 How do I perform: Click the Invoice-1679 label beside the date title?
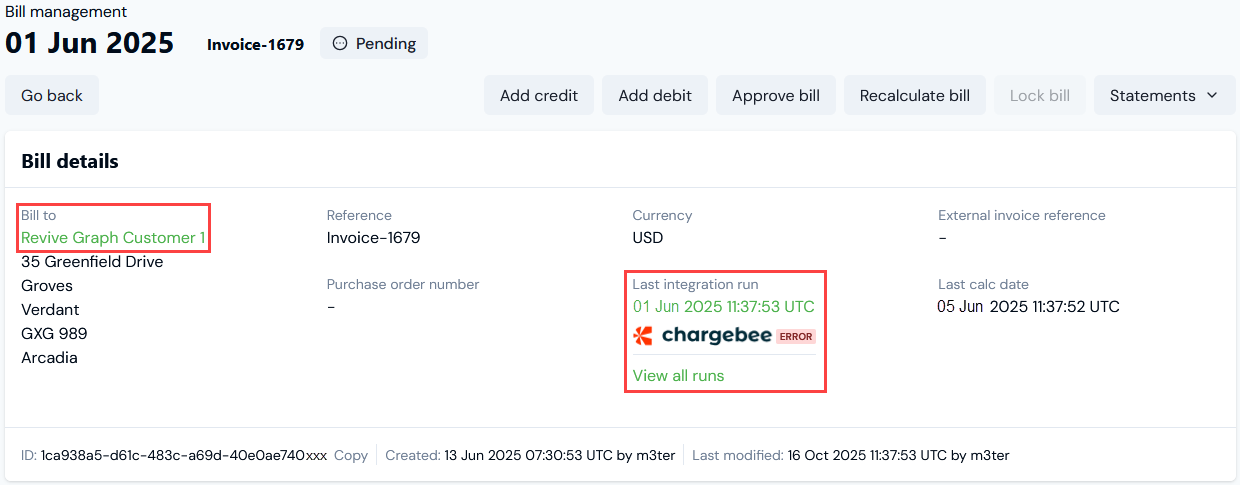(x=255, y=45)
